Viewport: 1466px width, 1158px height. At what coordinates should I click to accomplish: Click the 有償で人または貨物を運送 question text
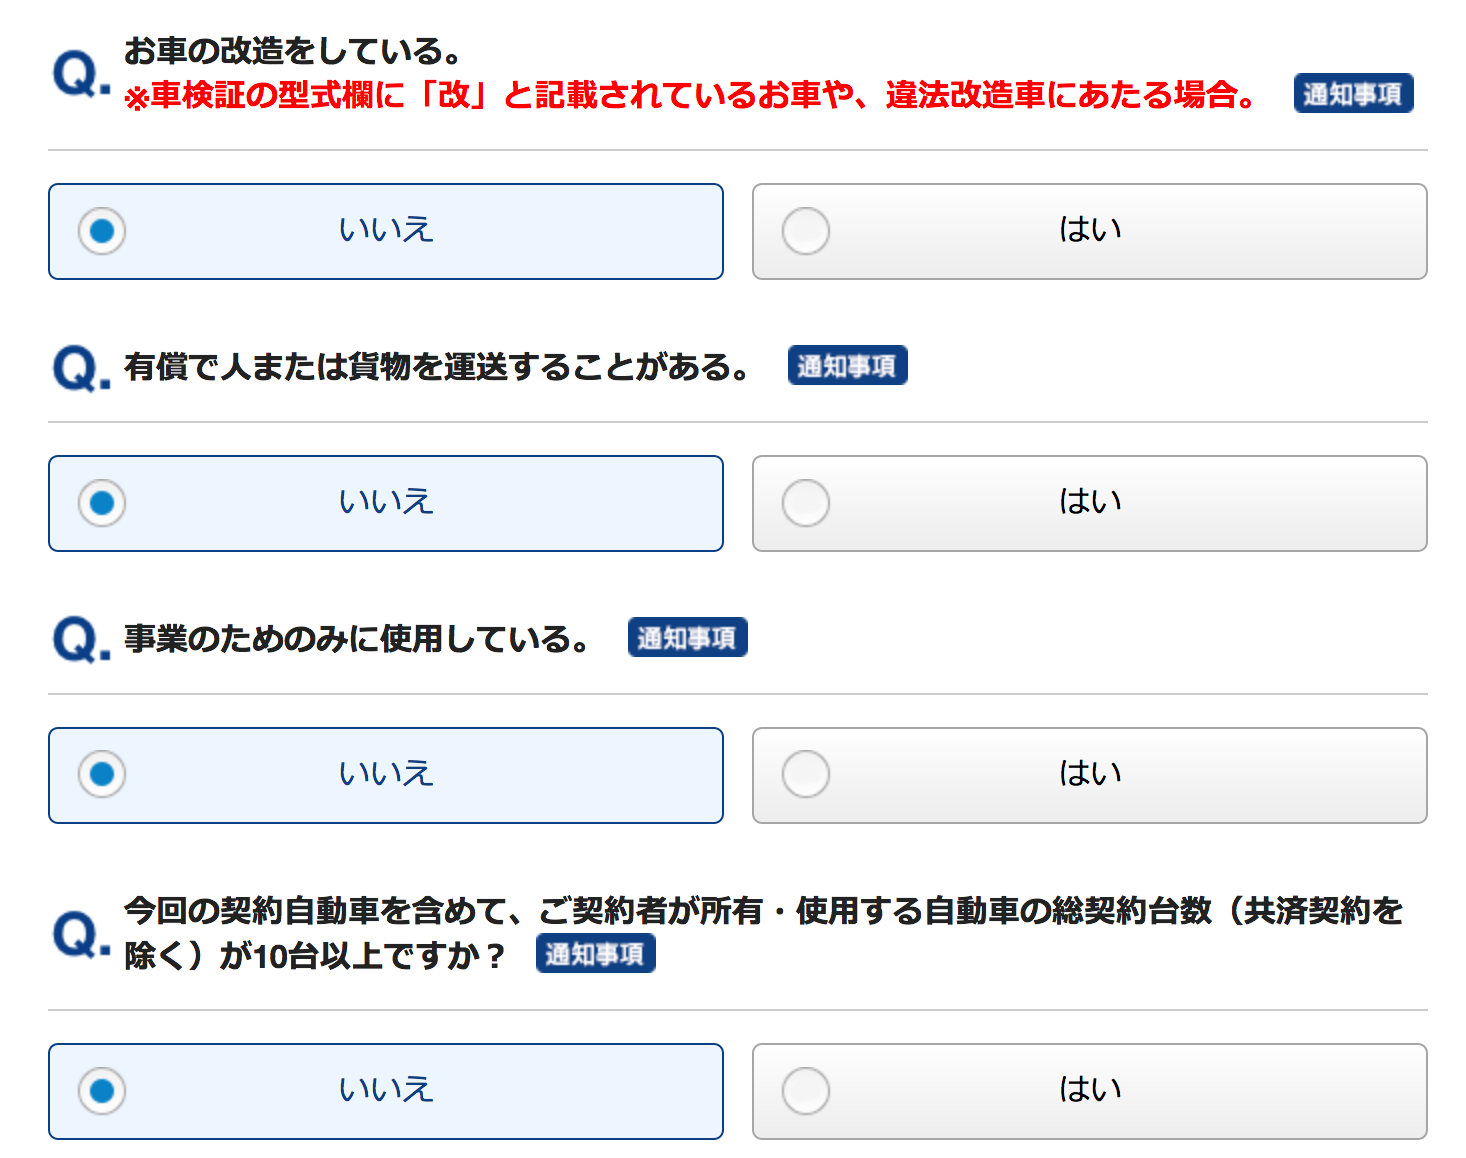click(x=437, y=367)
